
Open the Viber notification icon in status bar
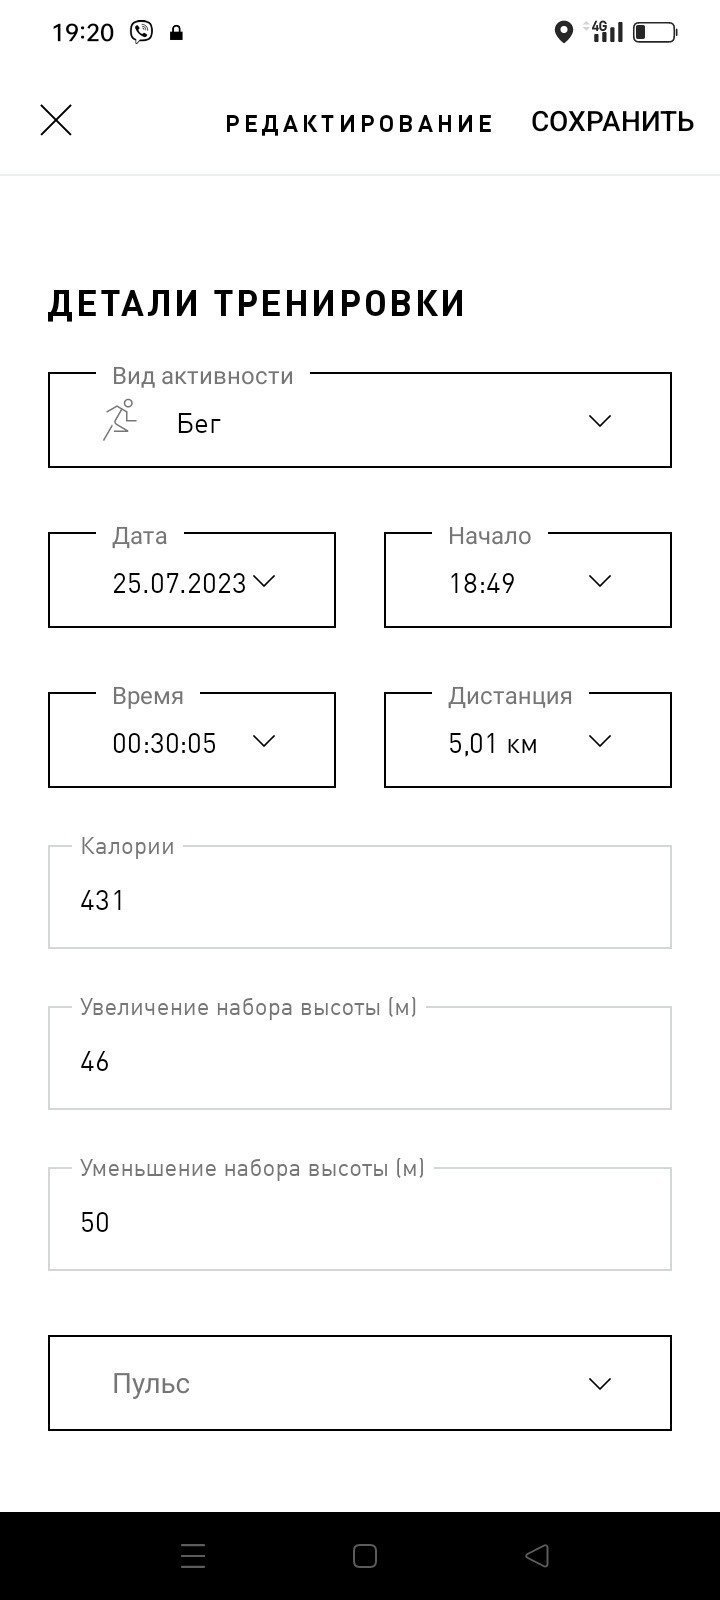[x=141, y=32]
